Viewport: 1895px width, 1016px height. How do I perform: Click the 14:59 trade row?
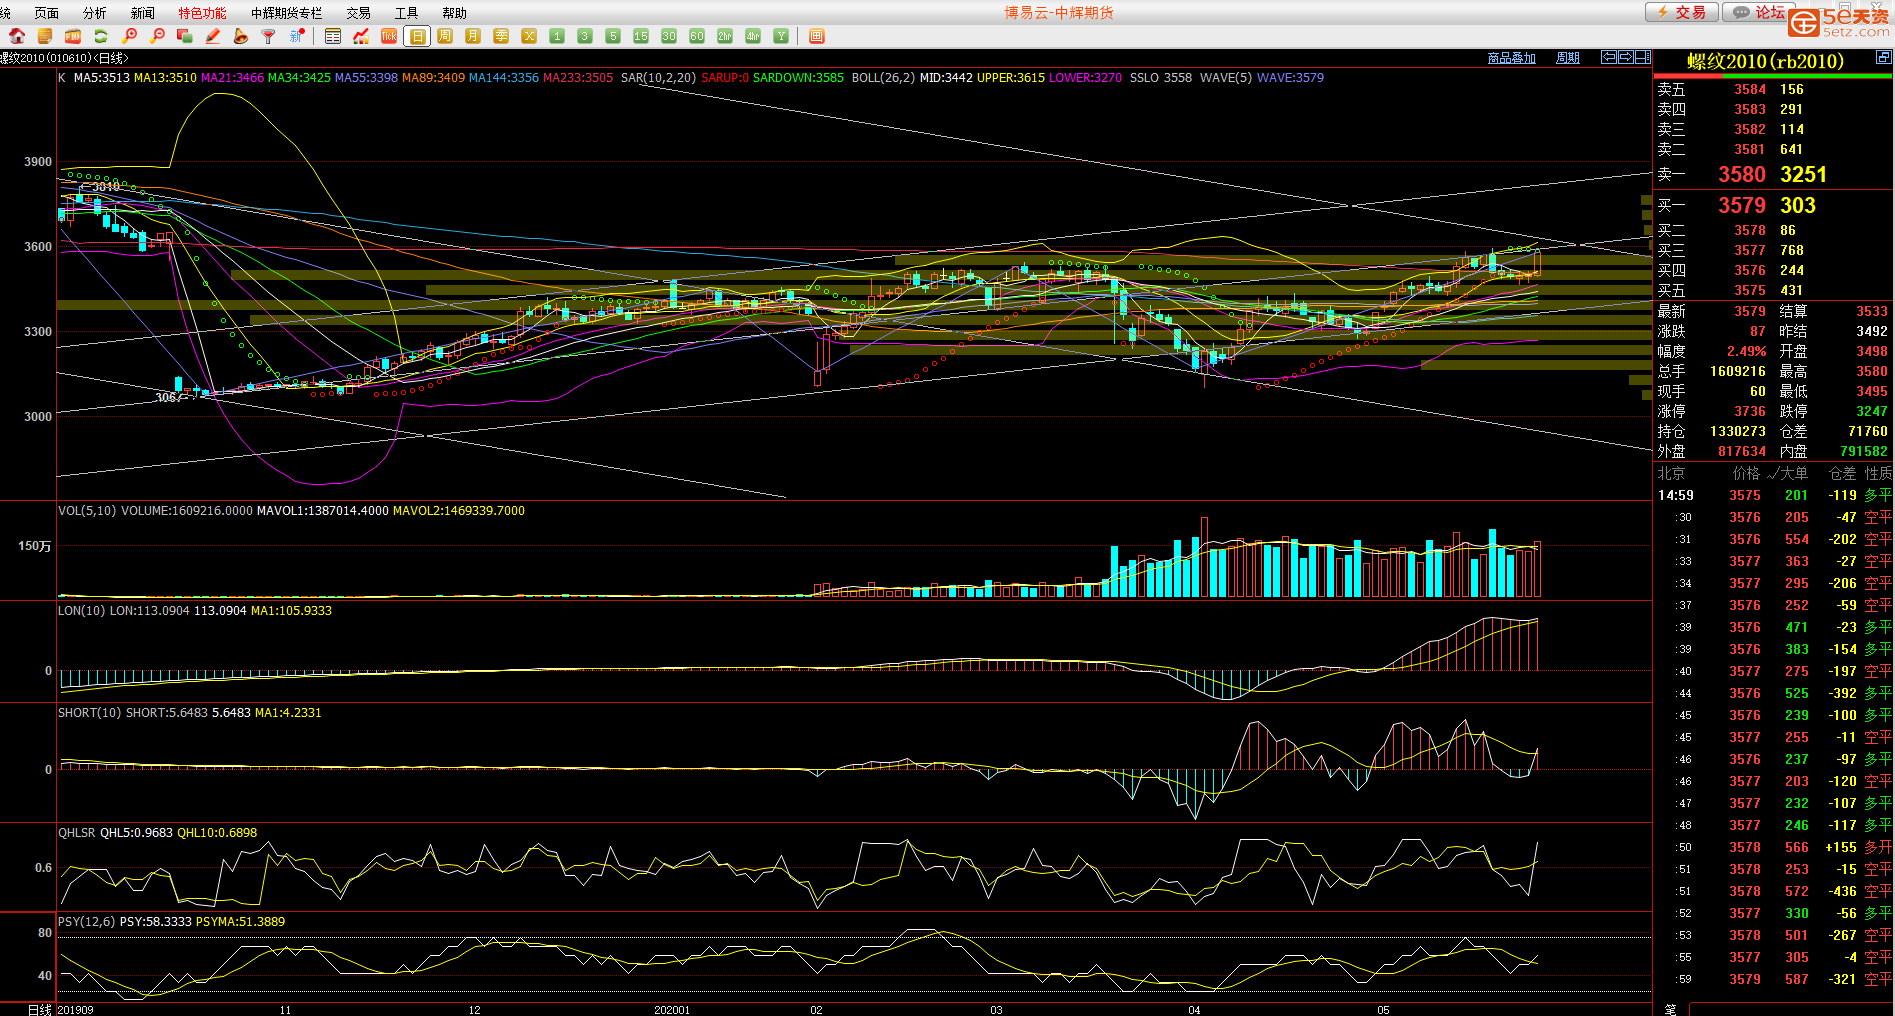1774,495
